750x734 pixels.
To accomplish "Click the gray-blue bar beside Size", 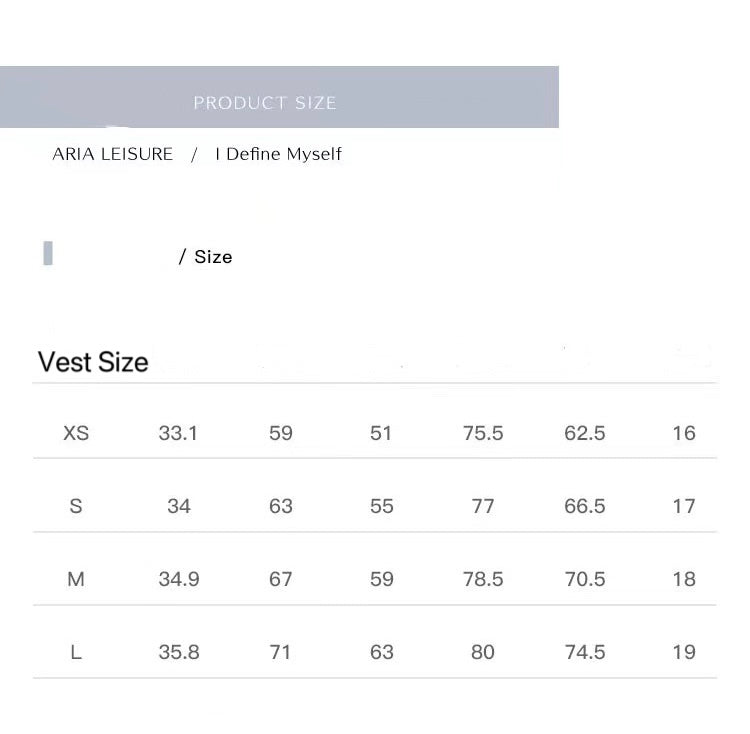I will (48, 253).
